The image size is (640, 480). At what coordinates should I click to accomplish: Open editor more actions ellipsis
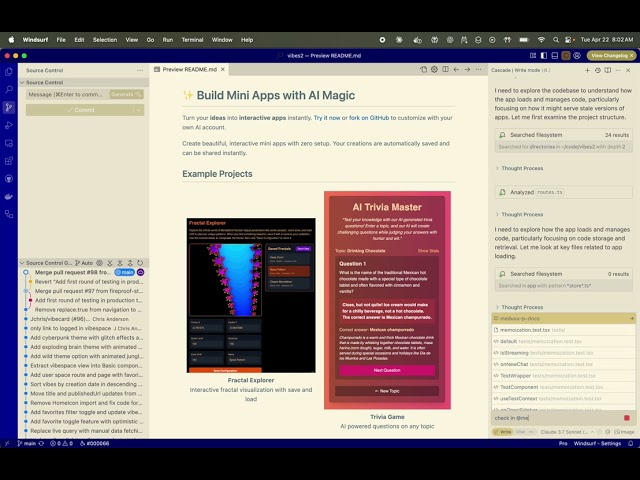[x=478, y=69]
